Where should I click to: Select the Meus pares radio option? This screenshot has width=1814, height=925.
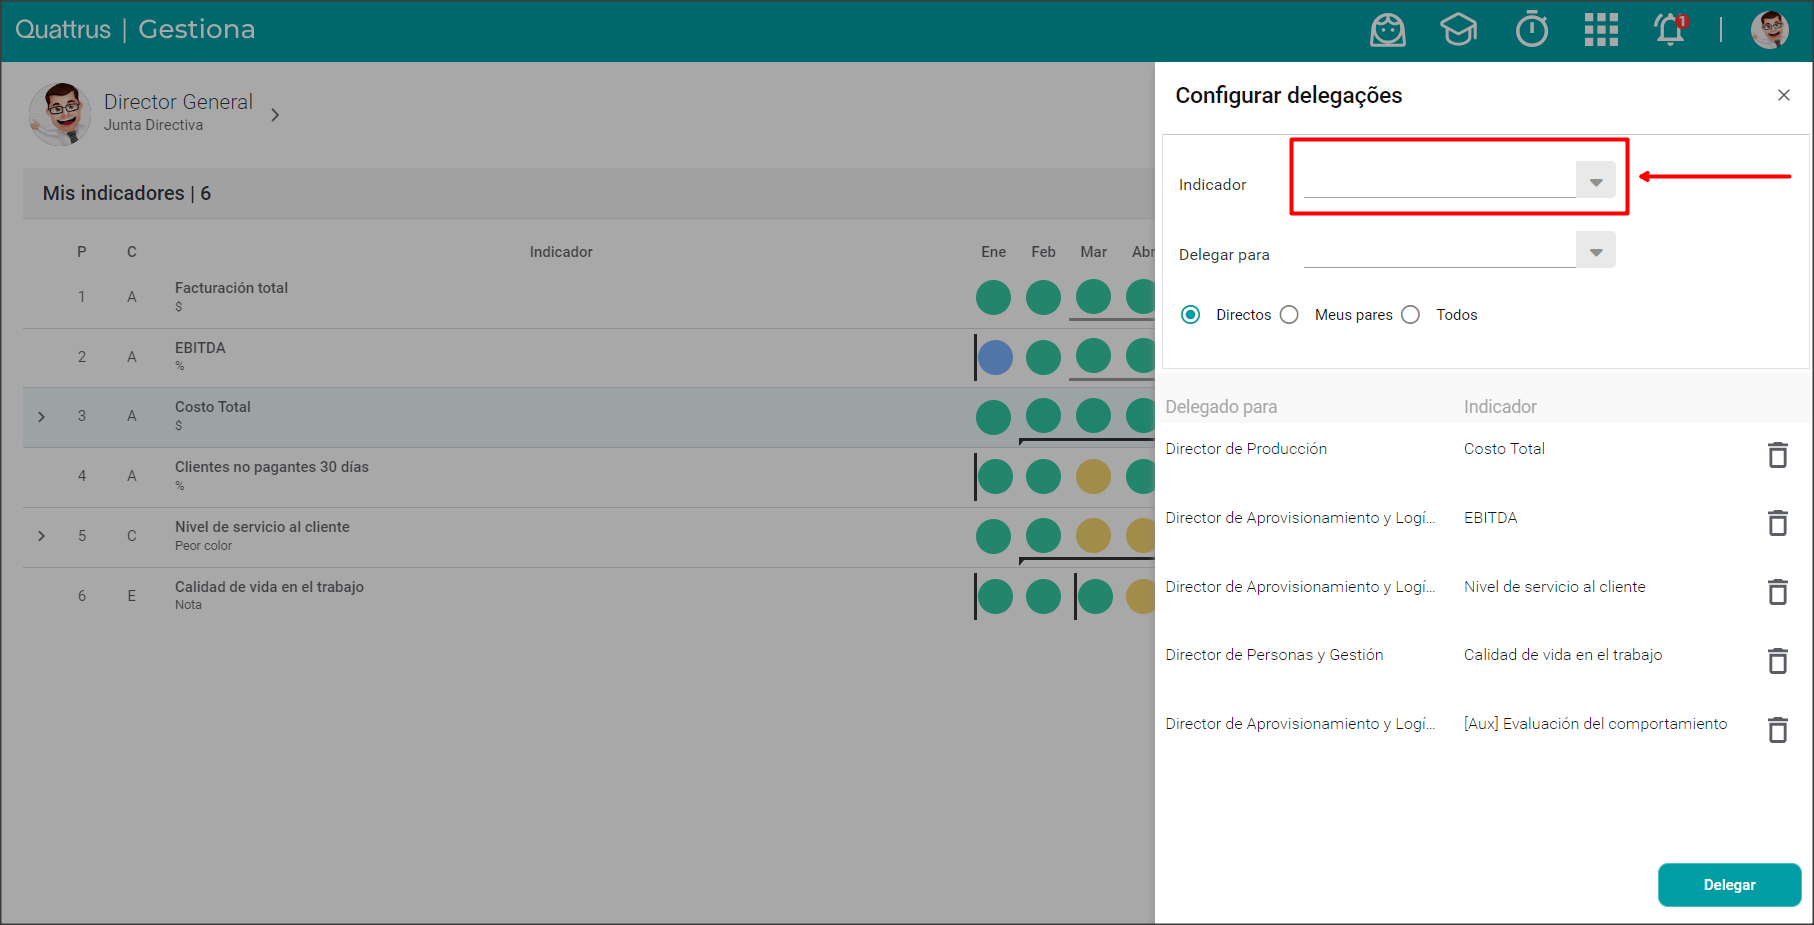click(x=1290, y=315)
